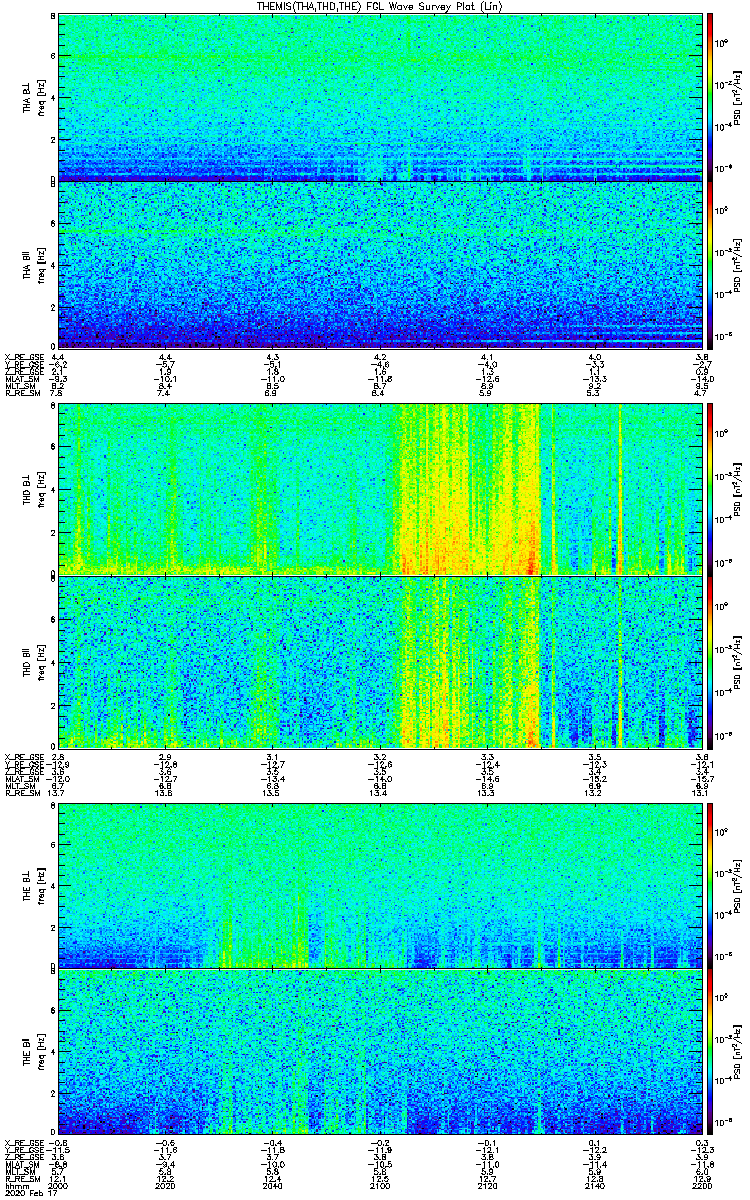Click the 2120 time tick label
The image size is (750, 1200).
pyautogui.click(x=487, y=1187)
